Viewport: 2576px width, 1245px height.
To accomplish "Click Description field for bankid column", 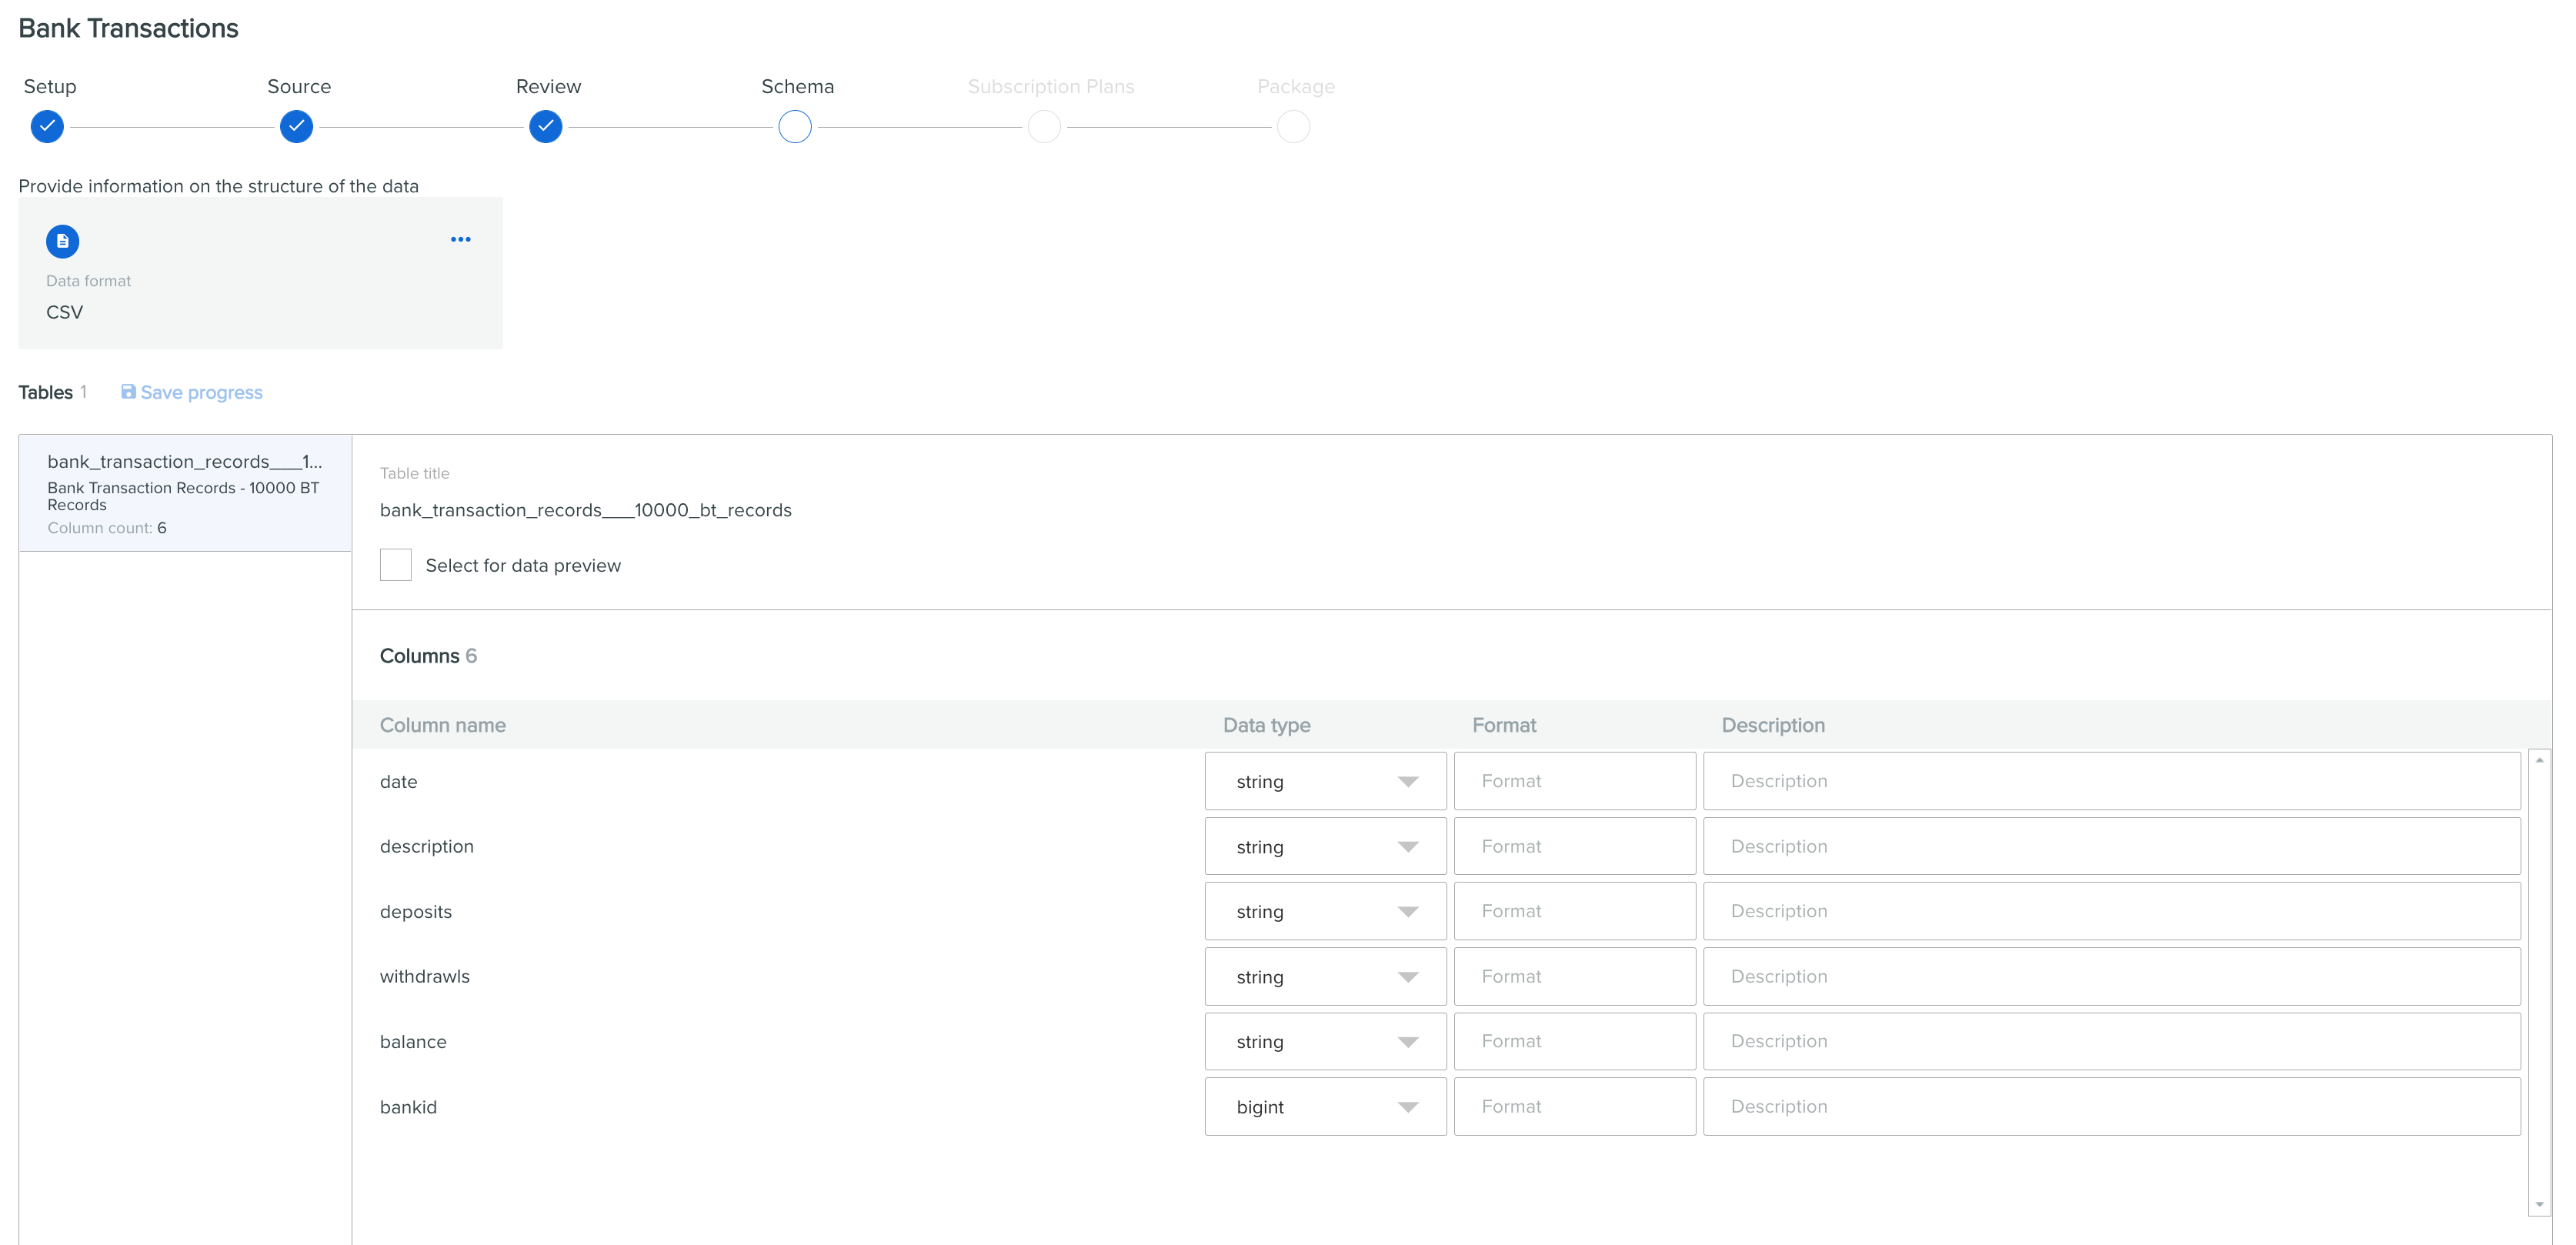I will tap(2112, 1106).
